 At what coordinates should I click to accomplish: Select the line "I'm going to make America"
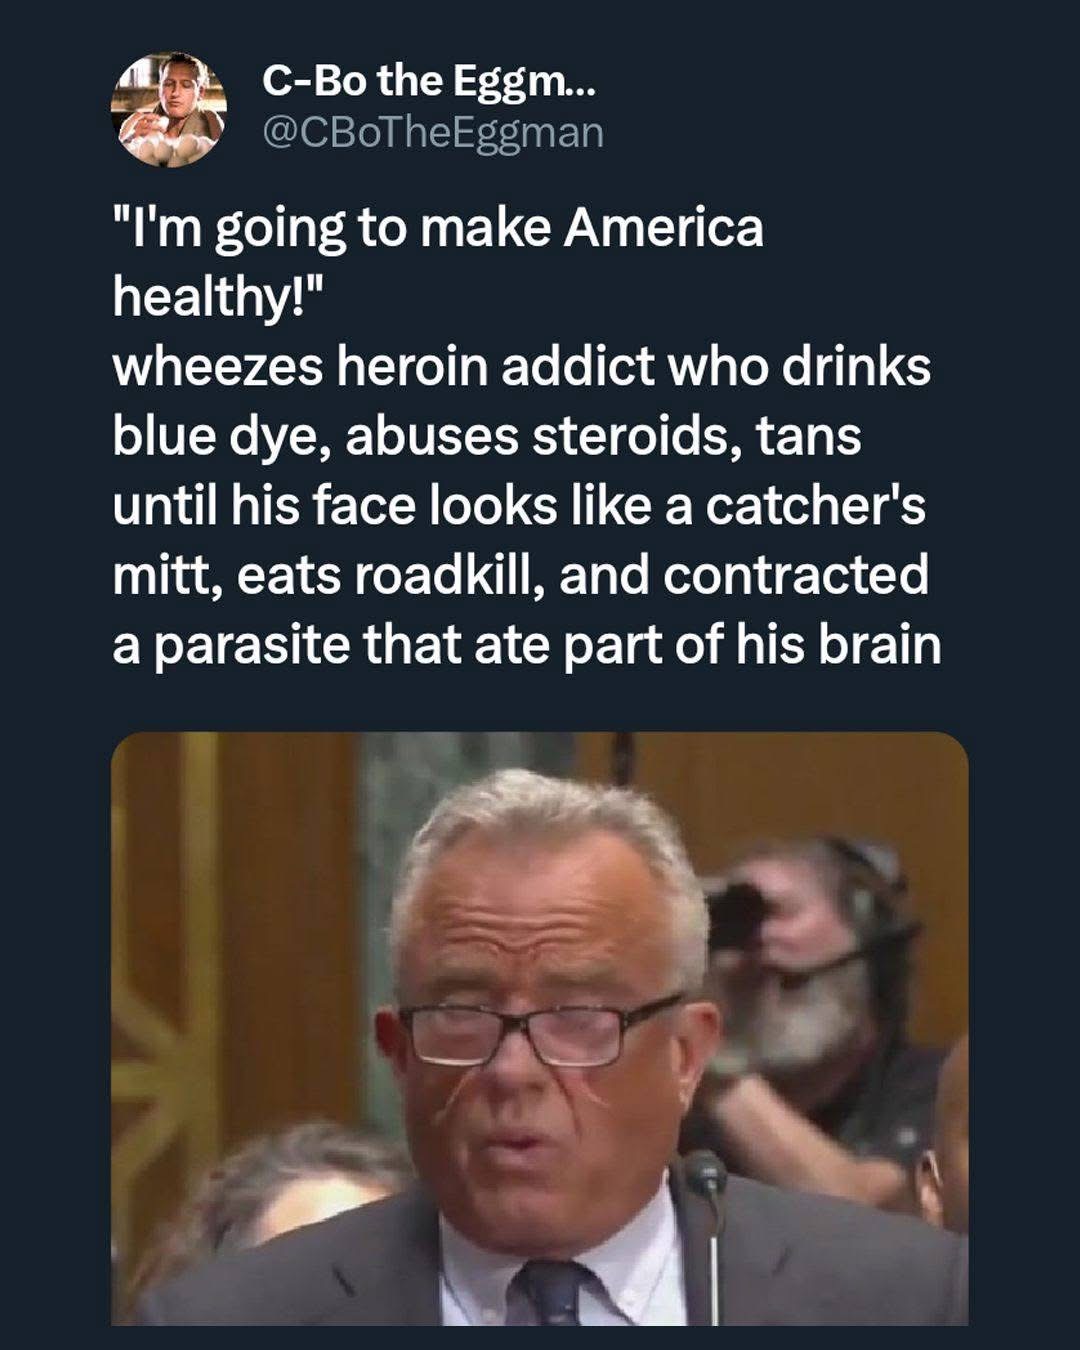(x=438, y=230)
